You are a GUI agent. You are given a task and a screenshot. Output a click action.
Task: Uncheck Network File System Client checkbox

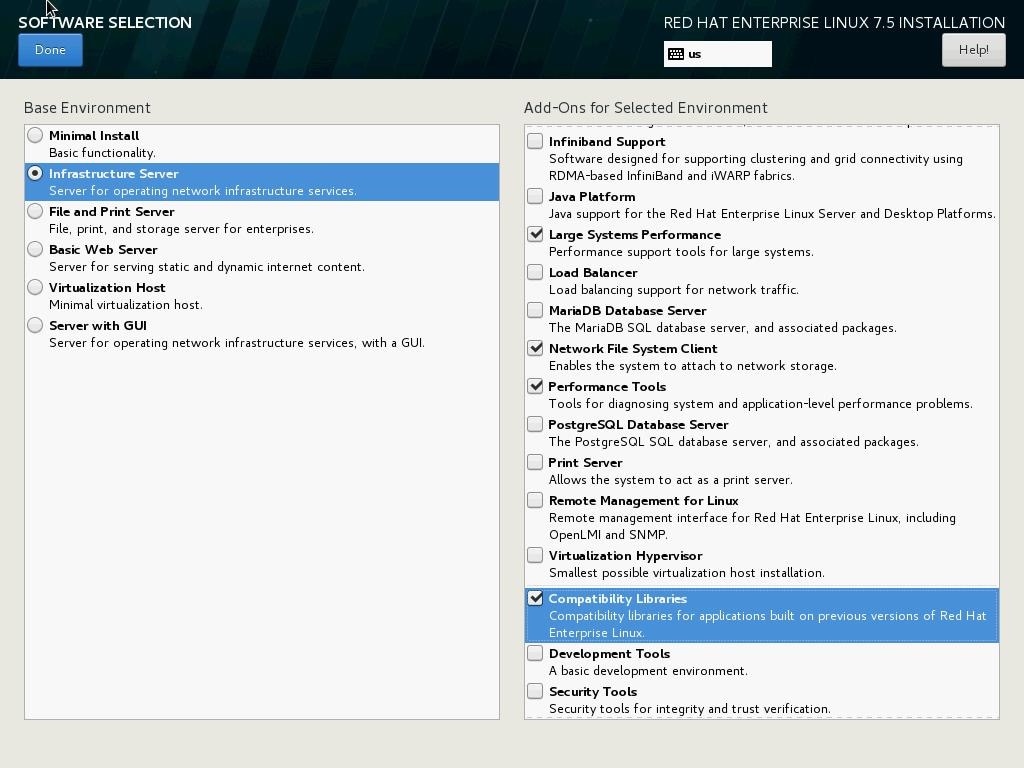coord(535,348)
